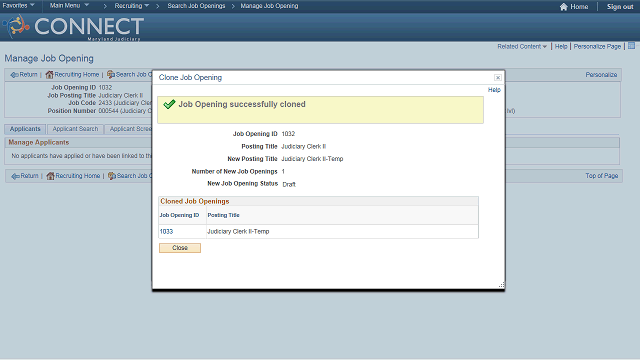The width and height of the screenshot is (640, 360).
Task: Click the Home icon in header
Action: click(564, 7)
